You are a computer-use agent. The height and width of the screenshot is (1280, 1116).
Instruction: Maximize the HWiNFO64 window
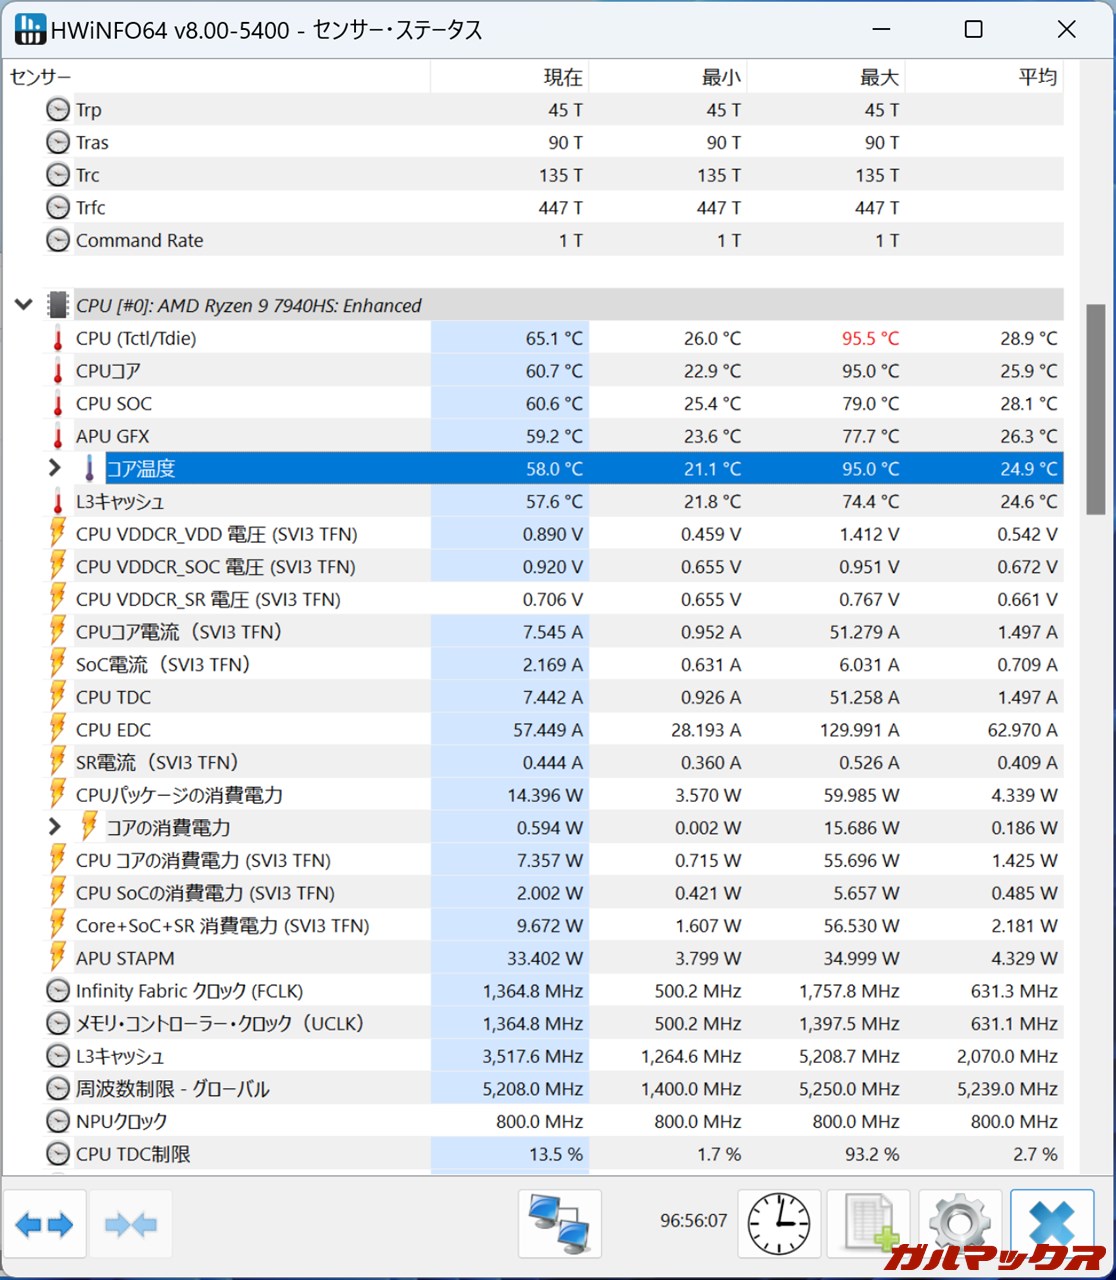(x=973, y=30)
